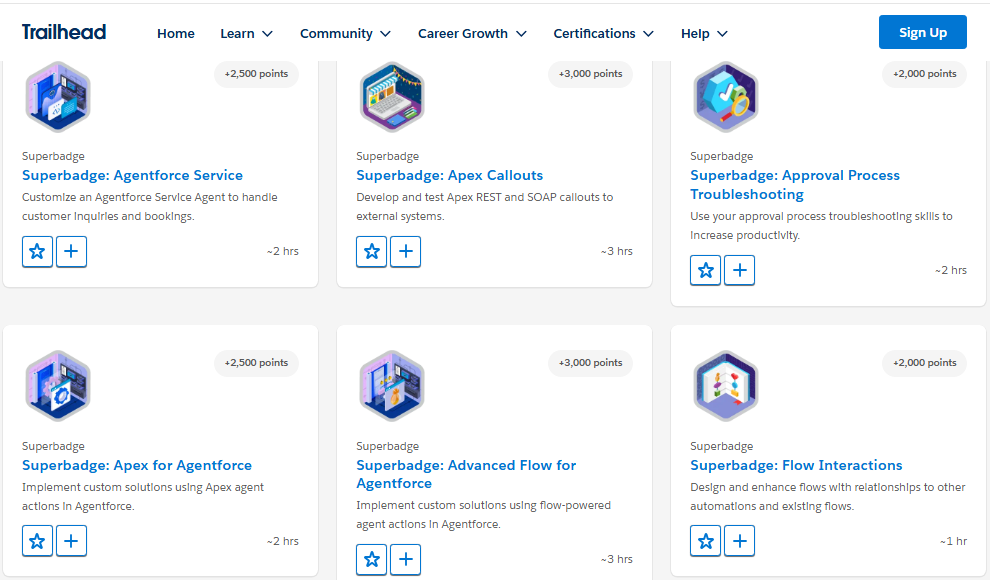Viewport: 990px width, 580px height.
Task: Go to the Trailhead logo homepage
Action: click(x=64, y=32)
